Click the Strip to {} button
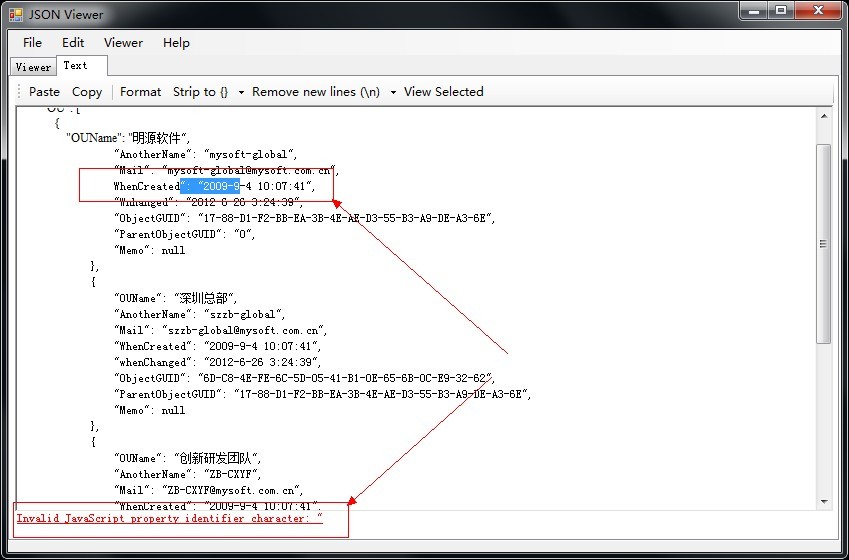 (x=201, y=92)
